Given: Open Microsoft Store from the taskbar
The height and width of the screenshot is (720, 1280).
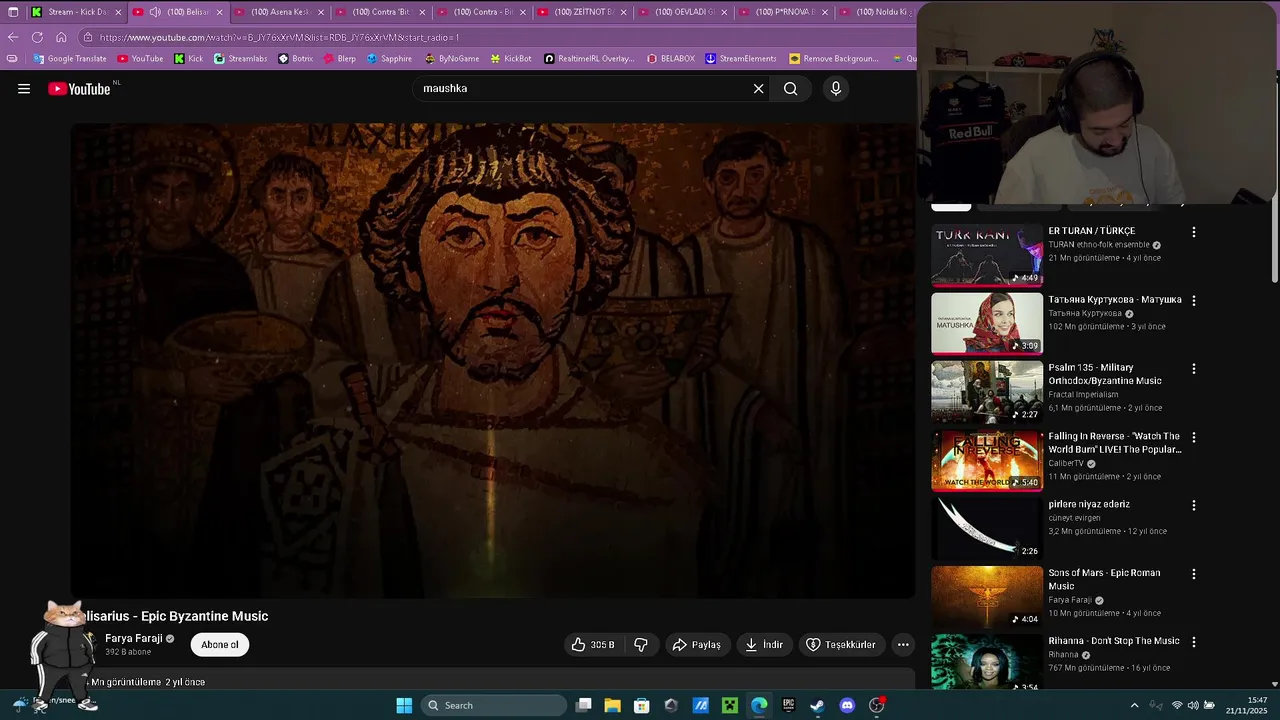Looking at the screenshot, I should click(x=642, y=705).
